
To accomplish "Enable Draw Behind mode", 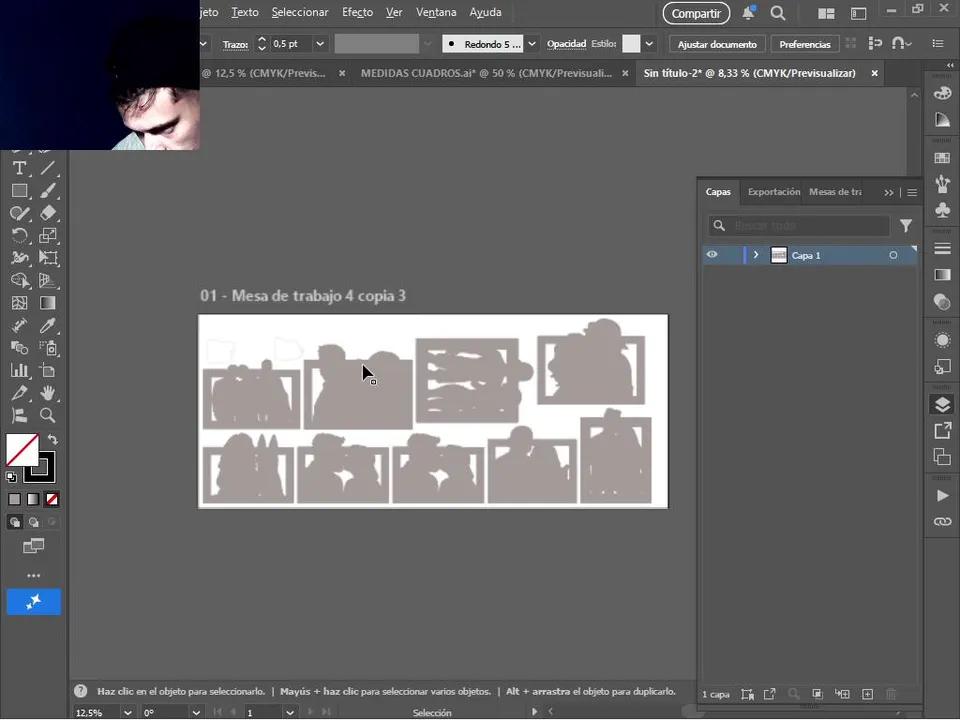I will [33, 522].
